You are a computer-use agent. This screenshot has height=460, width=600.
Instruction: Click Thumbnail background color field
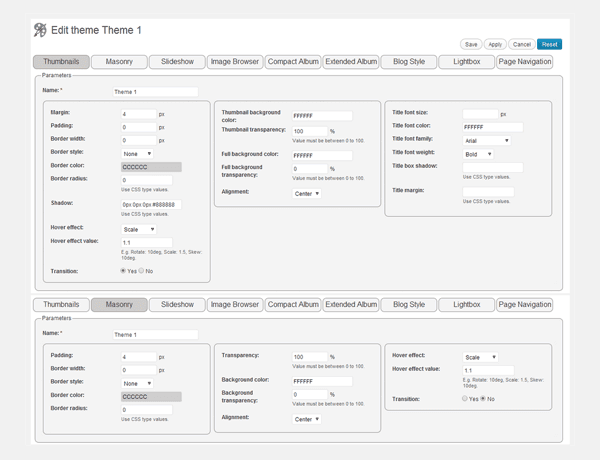point(322,116)
